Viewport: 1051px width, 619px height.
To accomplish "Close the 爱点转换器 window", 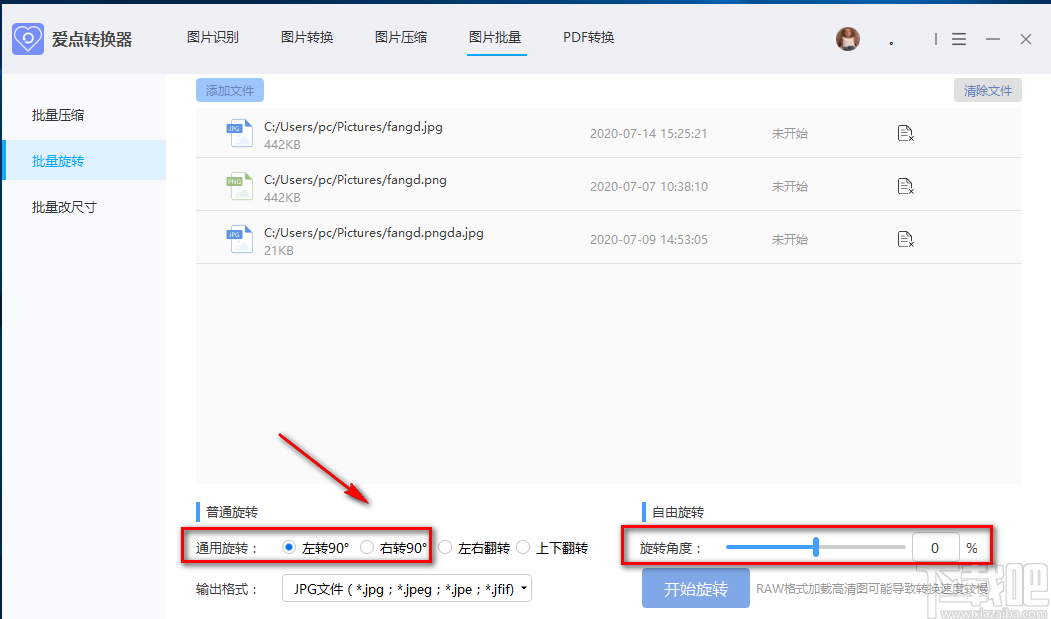I will pos(1026,39).
